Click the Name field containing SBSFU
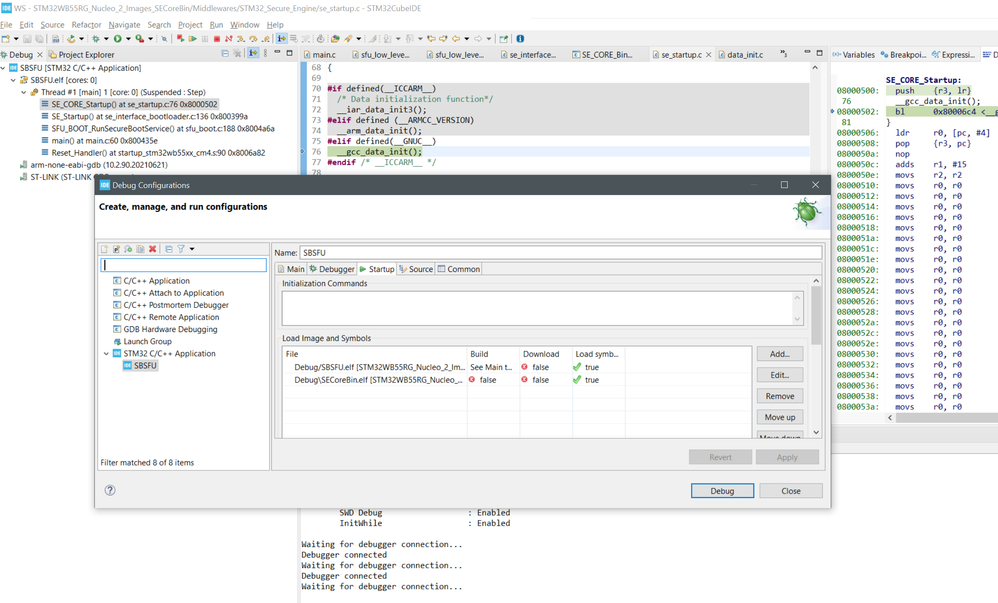This screenshot has height=603, width=998. [561, 253]
